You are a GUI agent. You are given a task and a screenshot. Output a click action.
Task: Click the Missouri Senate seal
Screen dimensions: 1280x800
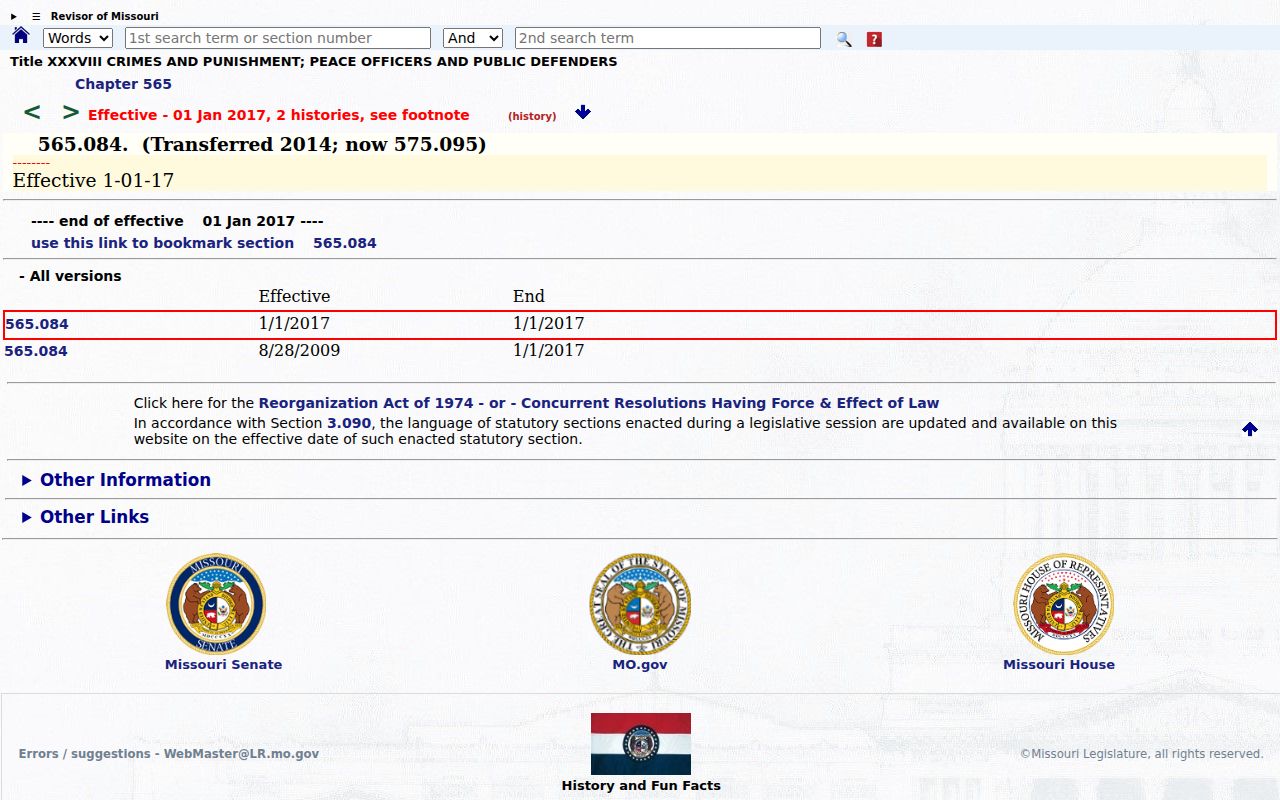(x=216, y=604)
